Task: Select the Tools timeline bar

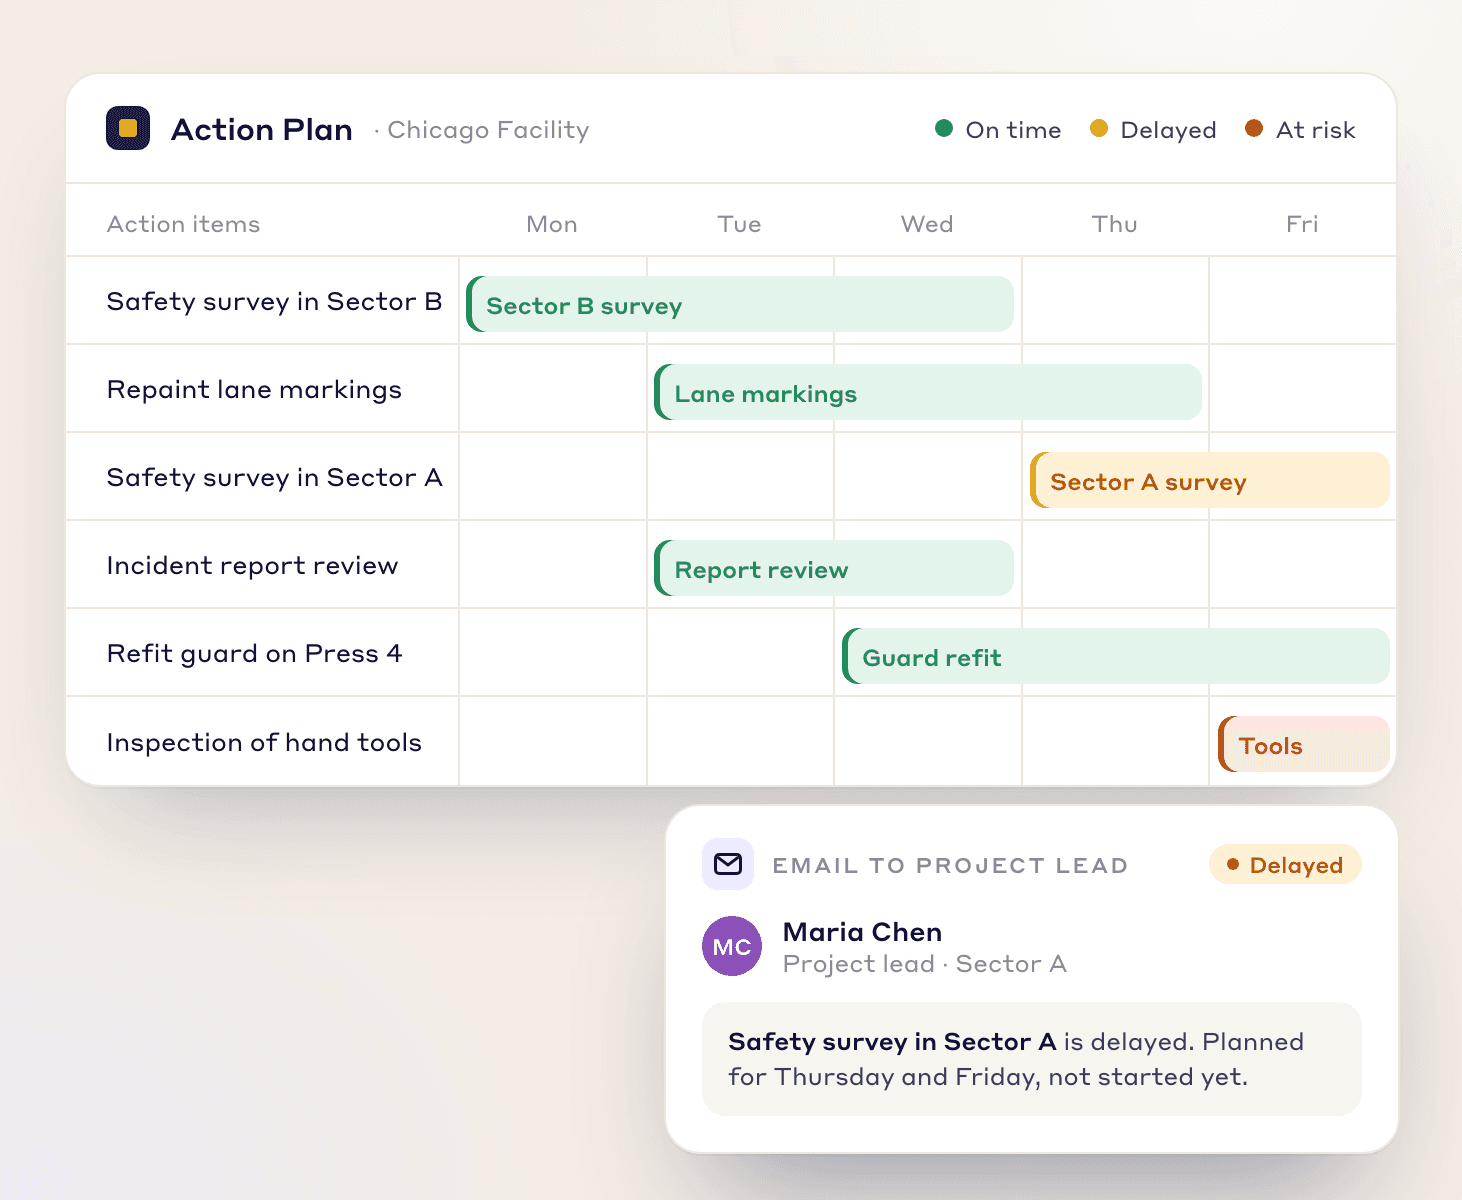Action: pyautogui.click(x=1304, y=744)
